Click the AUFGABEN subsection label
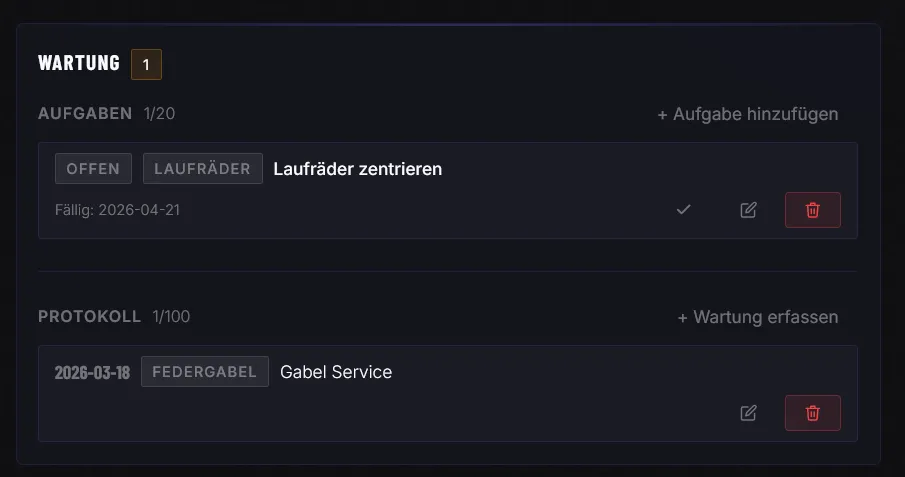 point(85,114)
